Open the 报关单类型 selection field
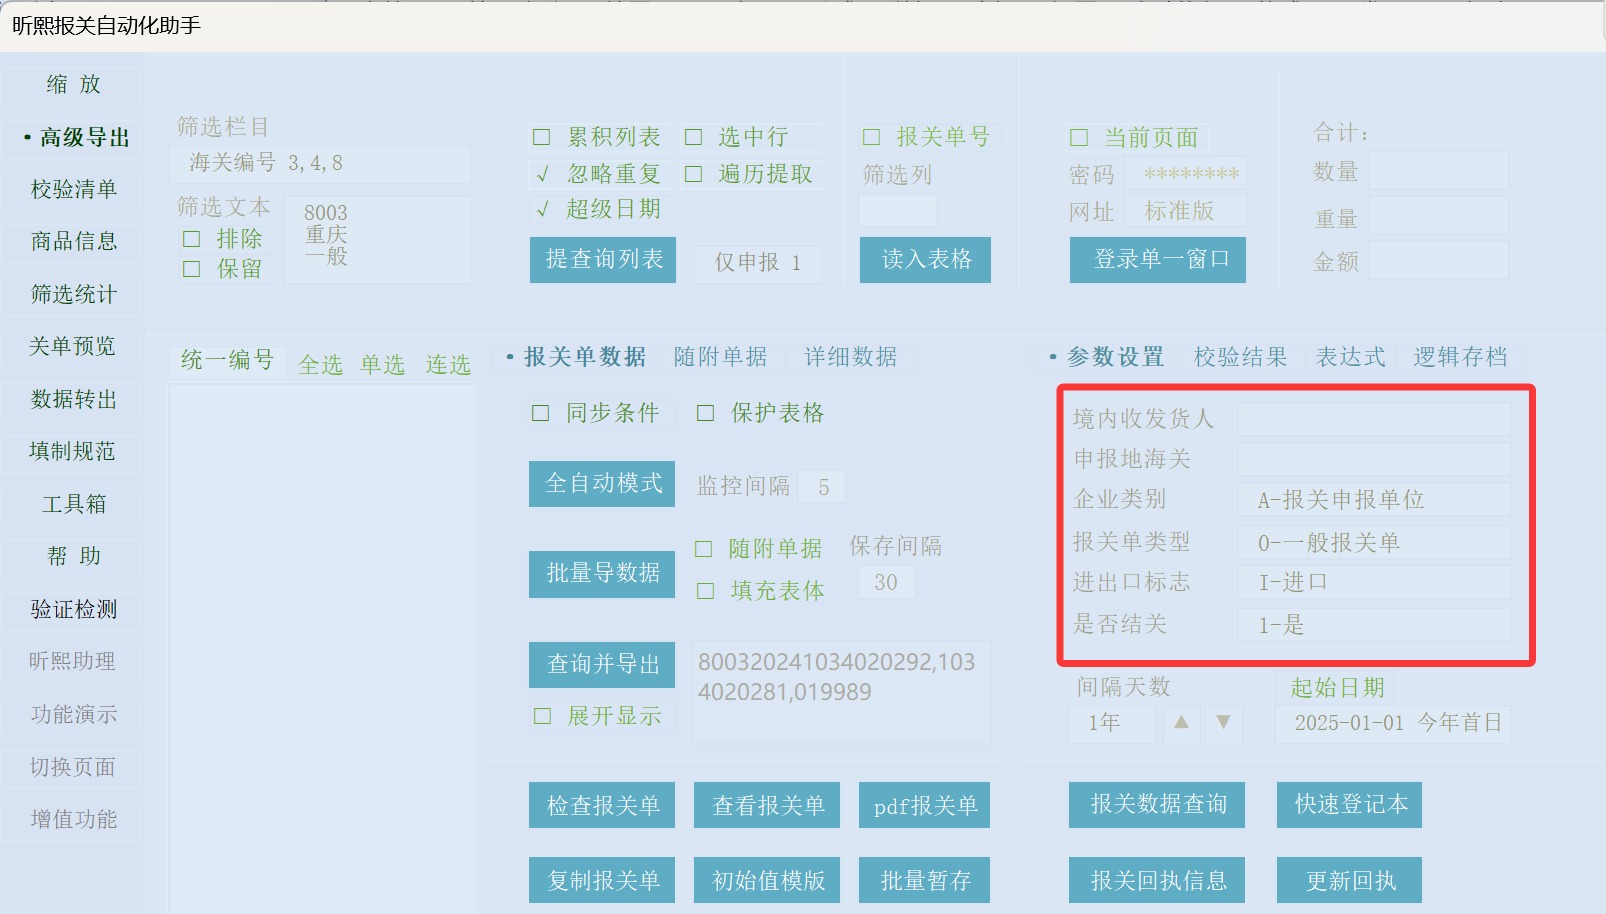Image resolution: width=1606 pixels, height=914 pixels. [1373, 543]
